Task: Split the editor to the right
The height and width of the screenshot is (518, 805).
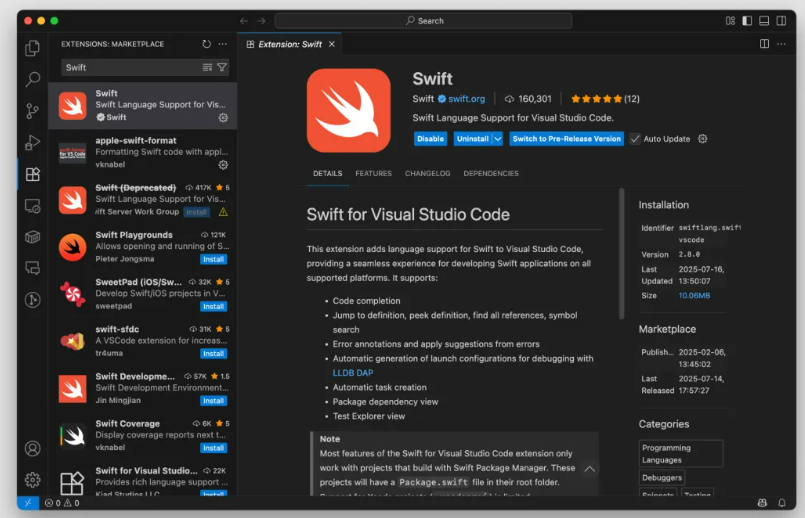Action: click(764, 44)
